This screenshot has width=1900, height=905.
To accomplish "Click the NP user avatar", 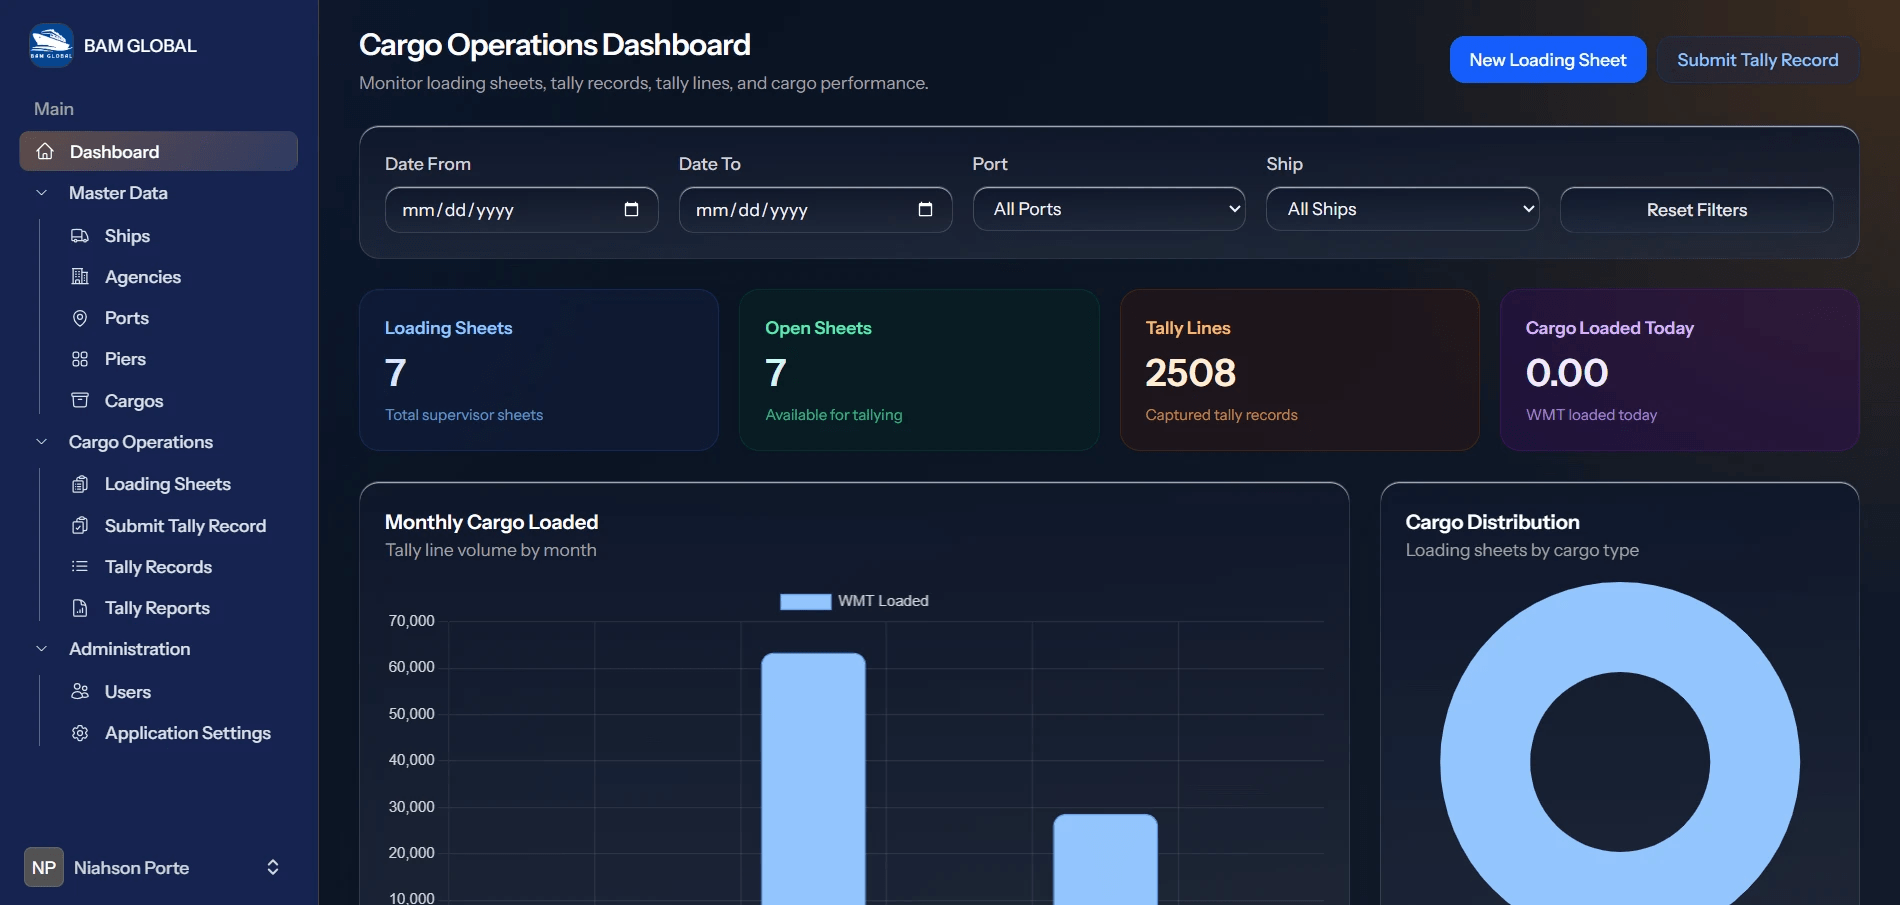I will (x=44, y=867).
